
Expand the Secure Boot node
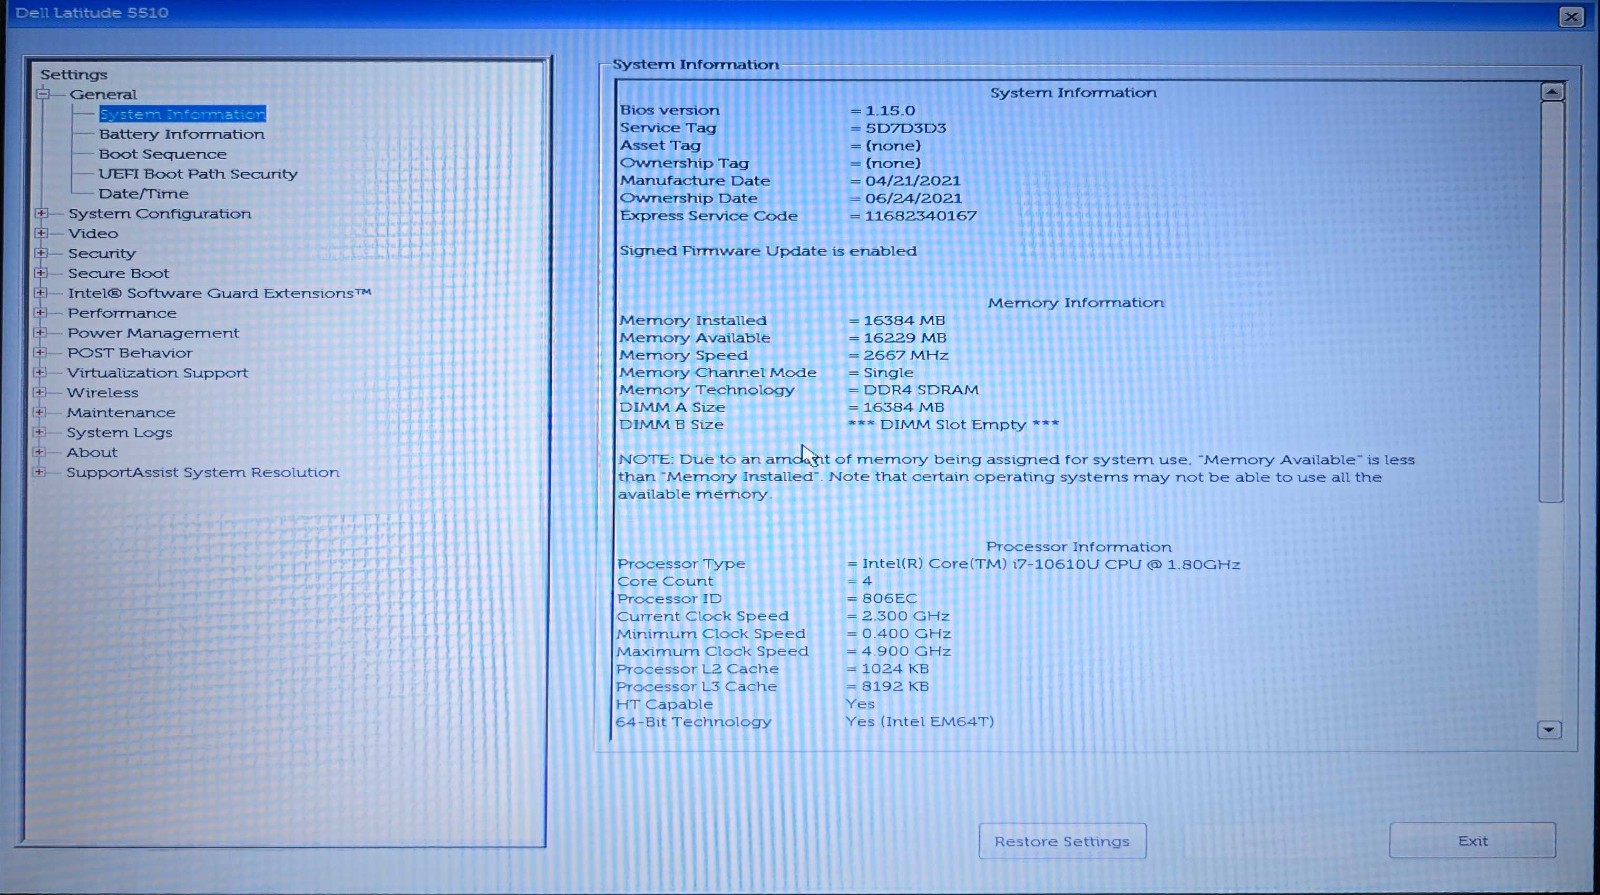(x=41, y=273)
